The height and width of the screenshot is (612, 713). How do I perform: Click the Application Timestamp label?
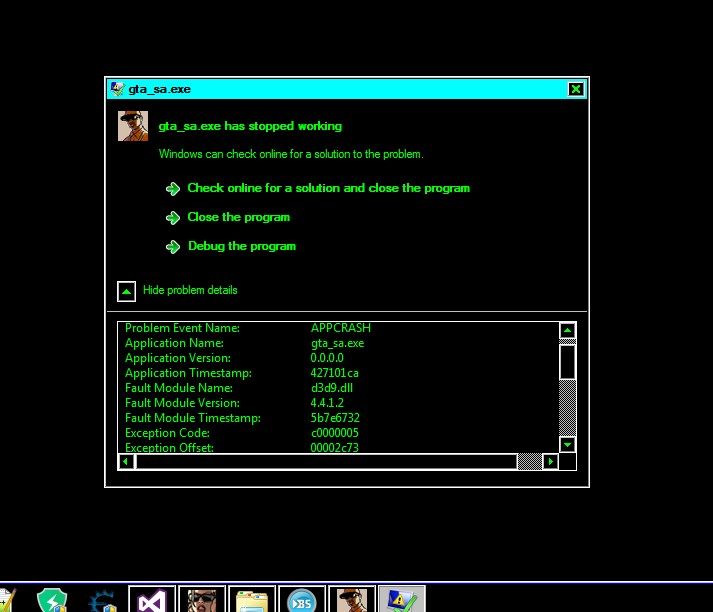coord(188,373)
